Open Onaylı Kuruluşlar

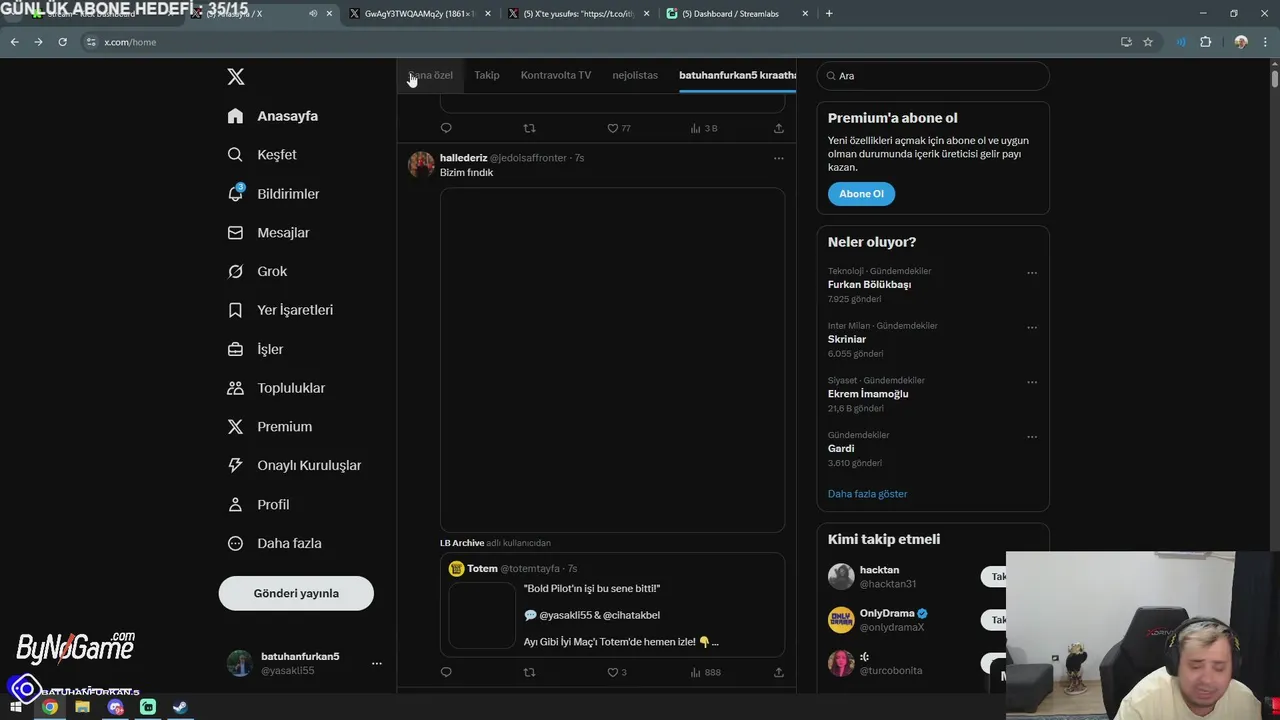point(294,465)
